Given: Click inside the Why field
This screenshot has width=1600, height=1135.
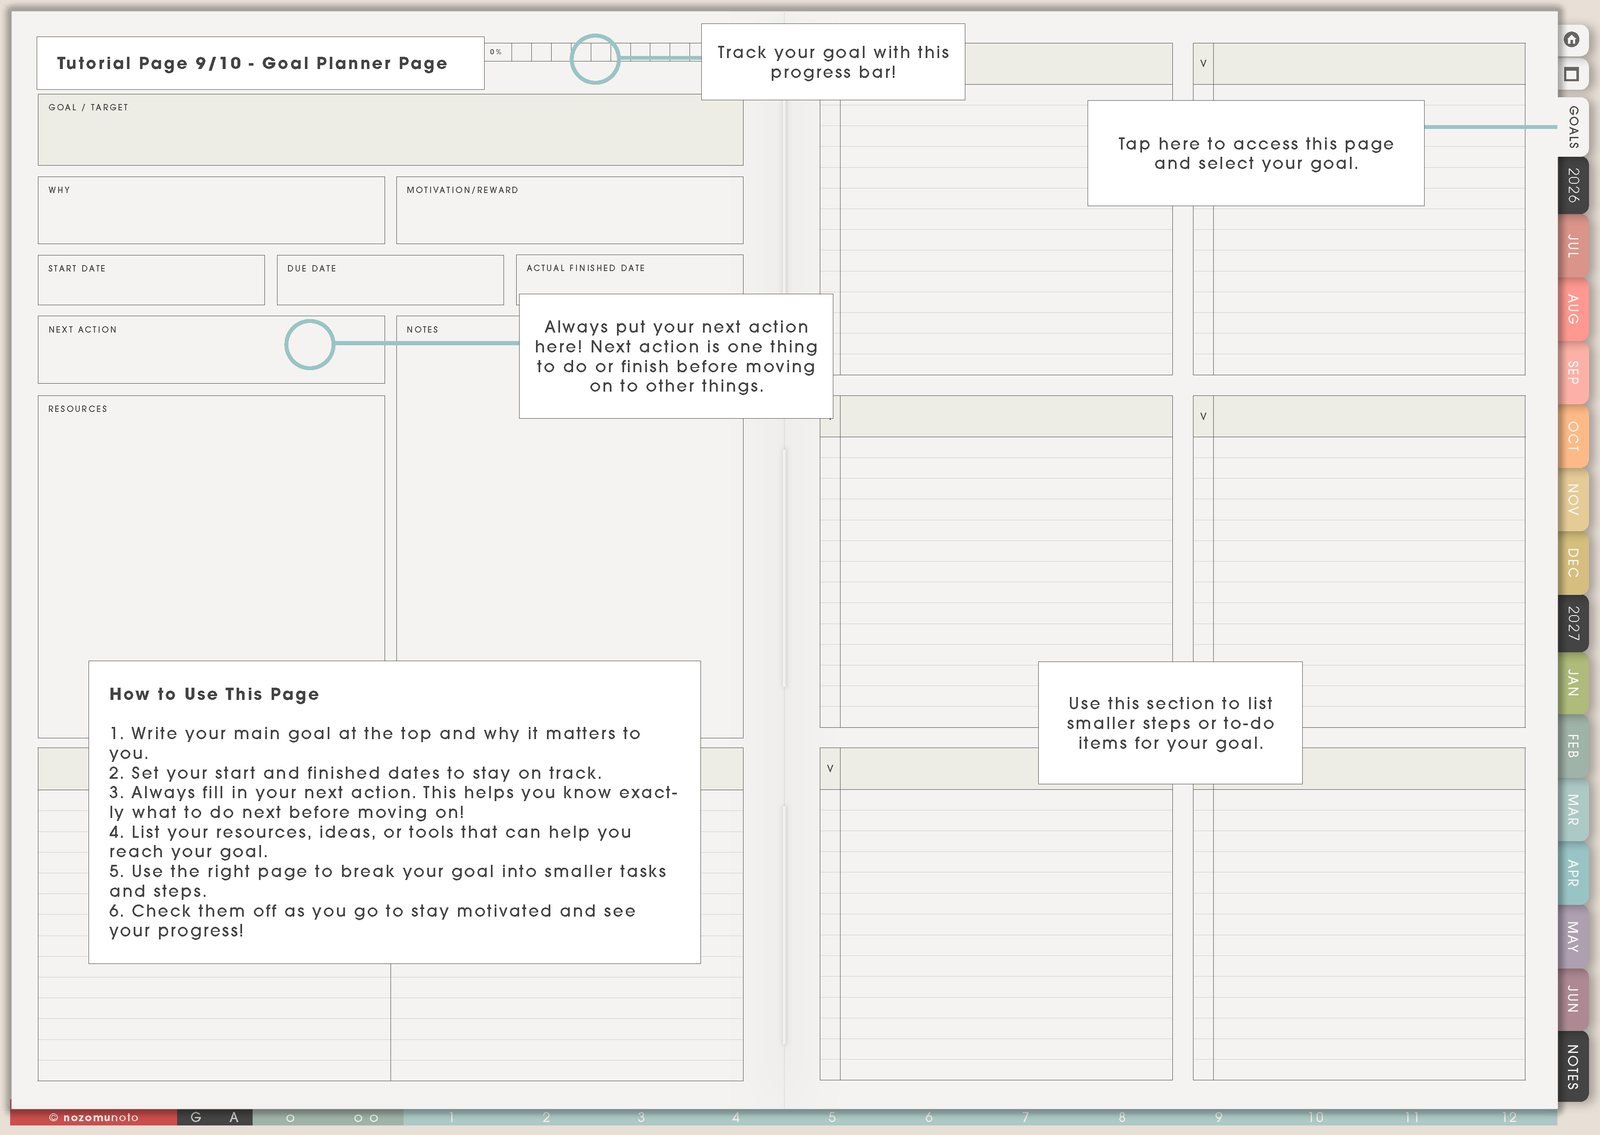Looking at the screenshot, I should point(211,210).
